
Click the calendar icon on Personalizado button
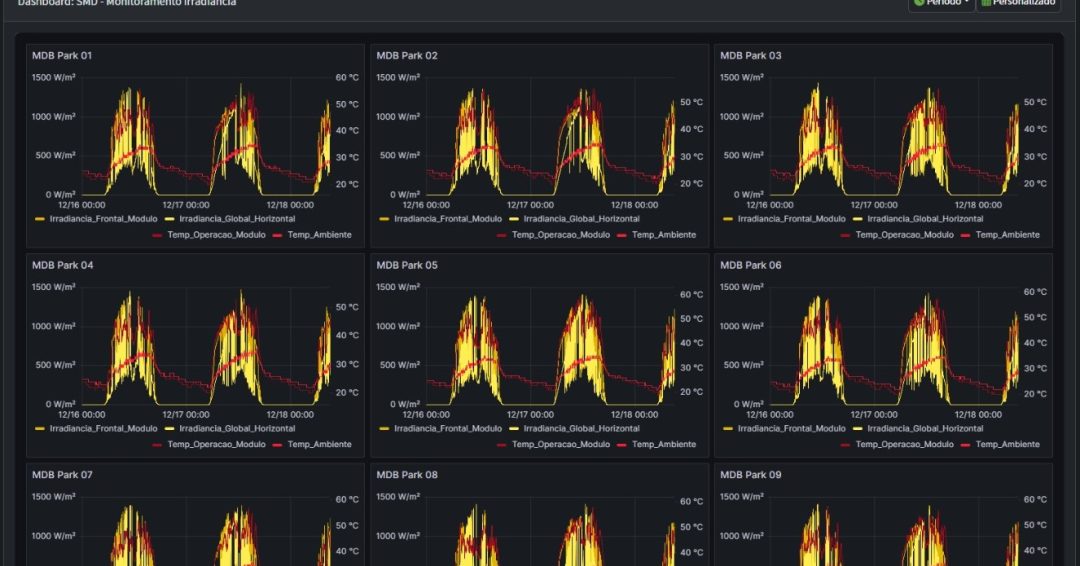(986, 3)
